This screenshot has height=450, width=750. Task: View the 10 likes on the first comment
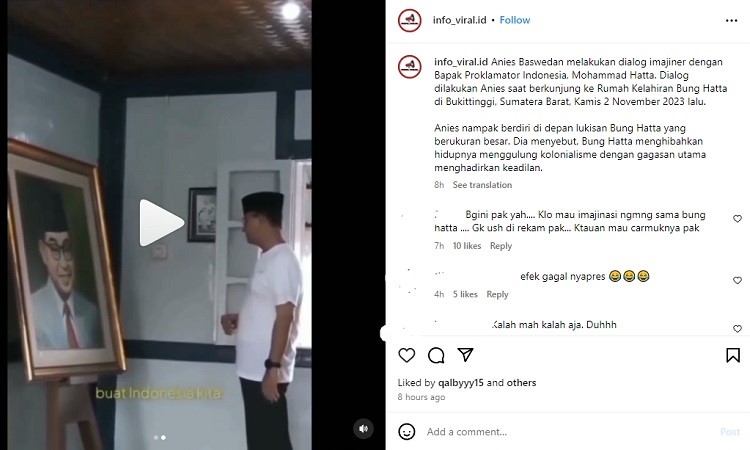(x=467, y=246)
